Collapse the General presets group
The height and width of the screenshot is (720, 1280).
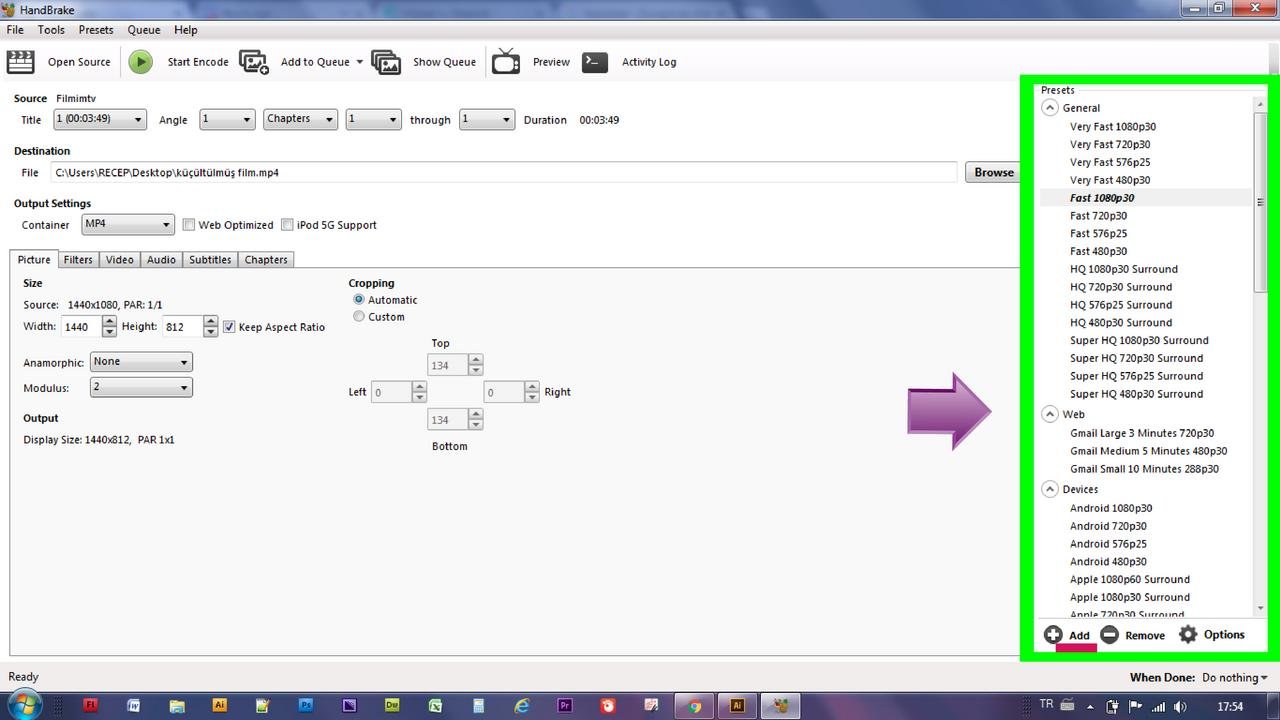[x=1050, y=108]
